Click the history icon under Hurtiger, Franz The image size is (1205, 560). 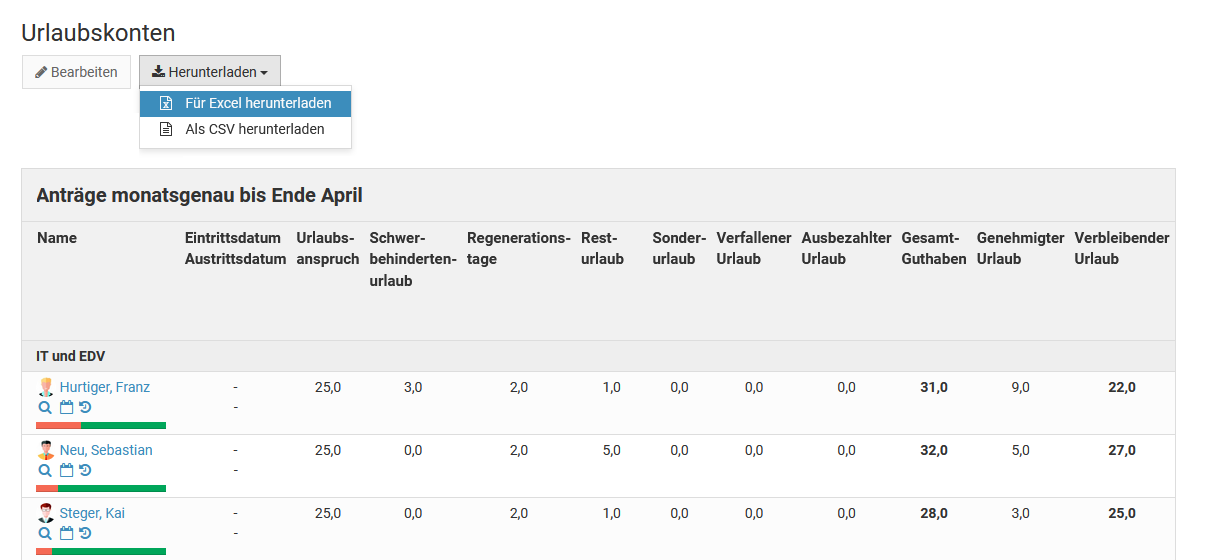point(85,407)
